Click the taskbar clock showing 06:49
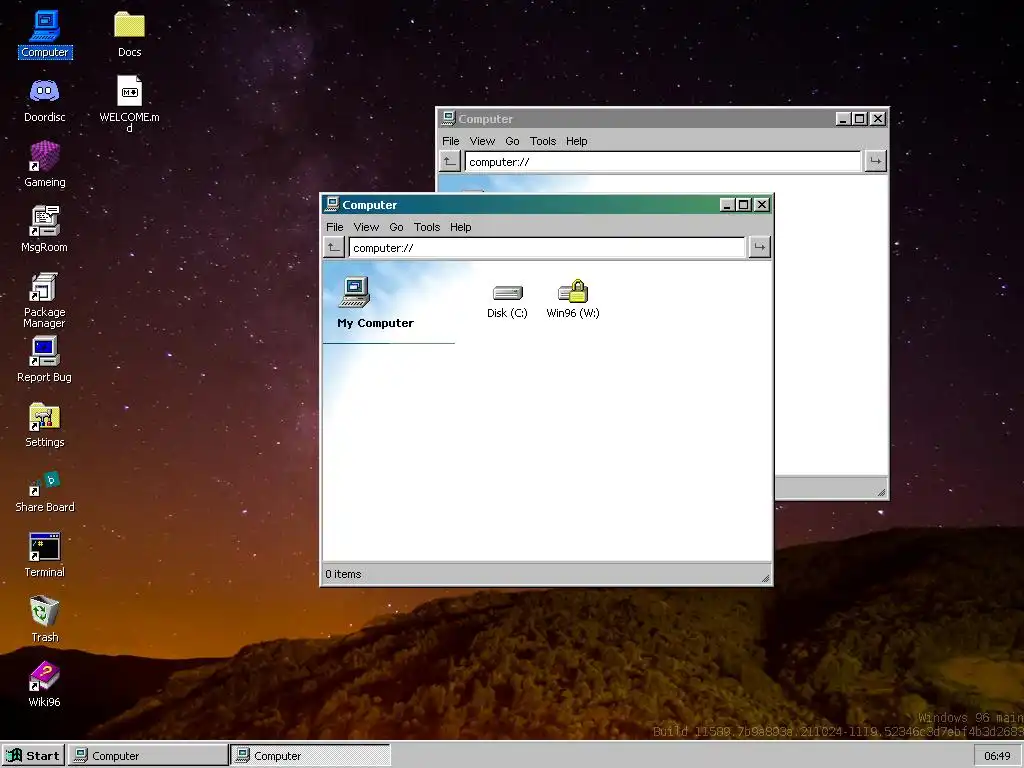This screenshot has height=768, width=1024. coord(997,756)
